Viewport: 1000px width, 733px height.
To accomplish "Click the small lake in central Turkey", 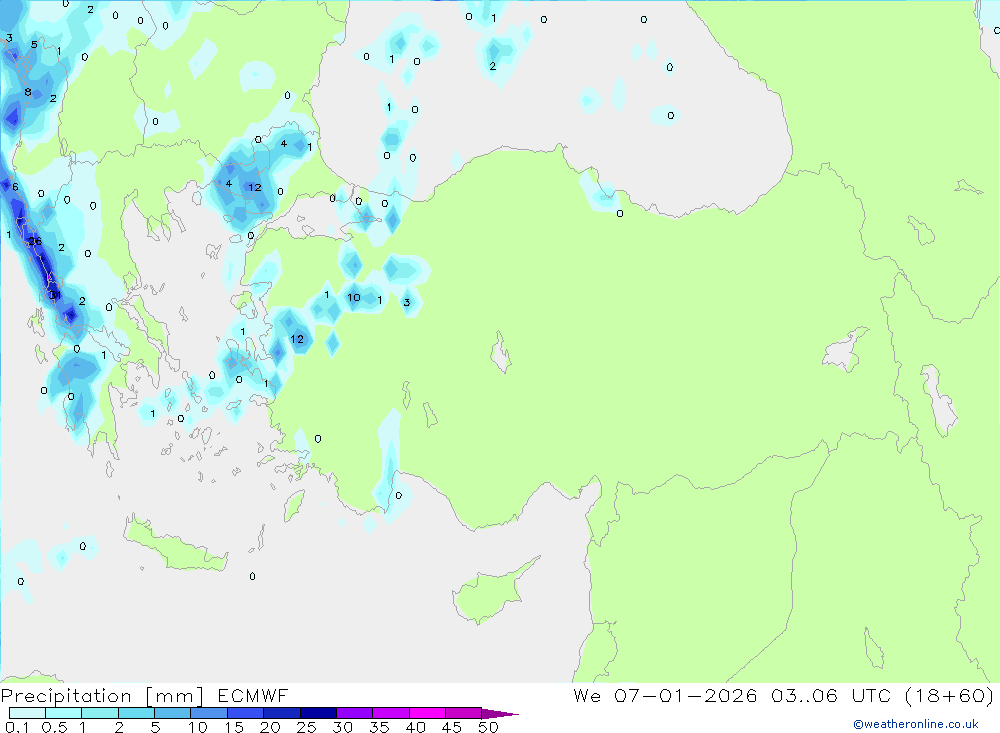I will [x=500, y=353].
